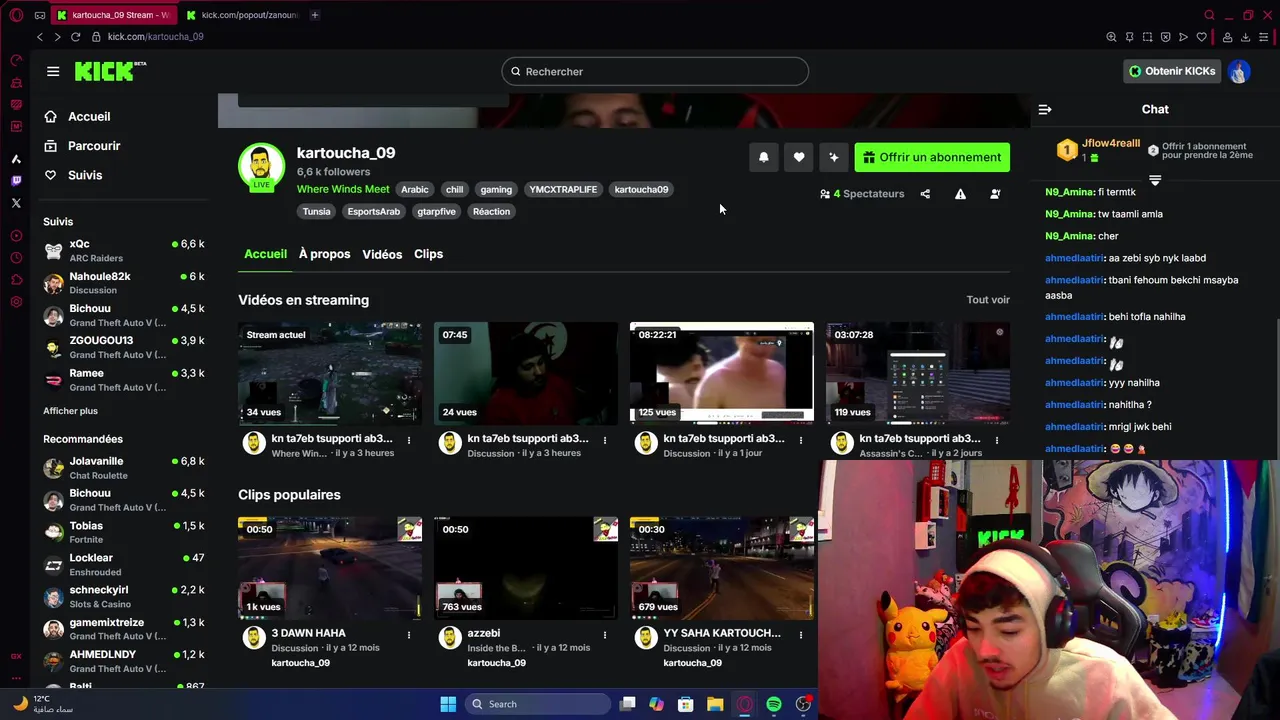Open Jolavanille recommended channel
Image resolution: width=1280 pixels, height=720 pixels.
[x=124, y=468]
